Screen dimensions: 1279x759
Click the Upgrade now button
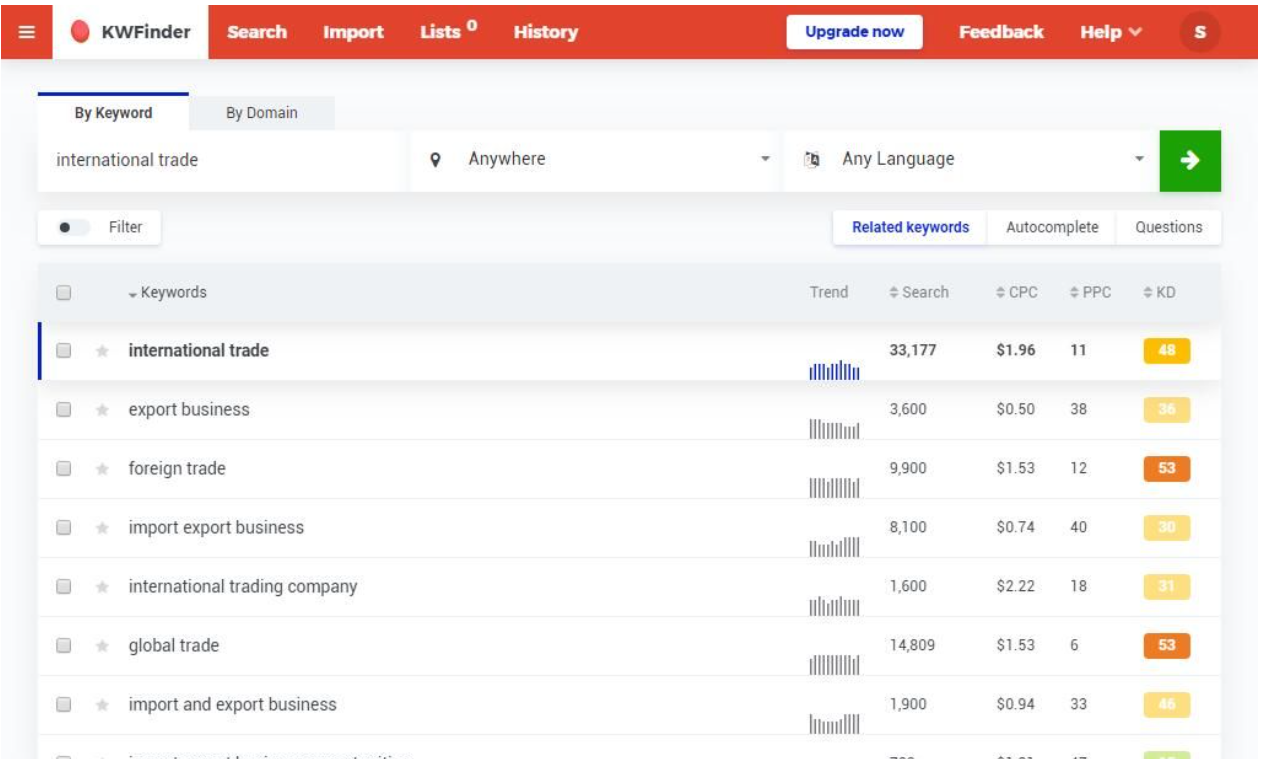click(854, 32)
